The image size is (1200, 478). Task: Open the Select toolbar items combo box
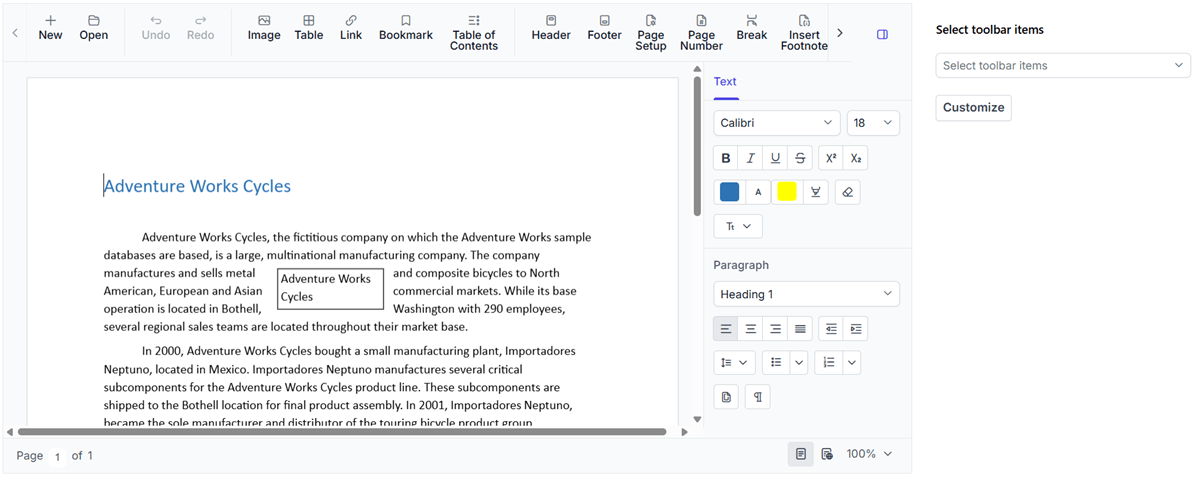[x=1063, y=66]
